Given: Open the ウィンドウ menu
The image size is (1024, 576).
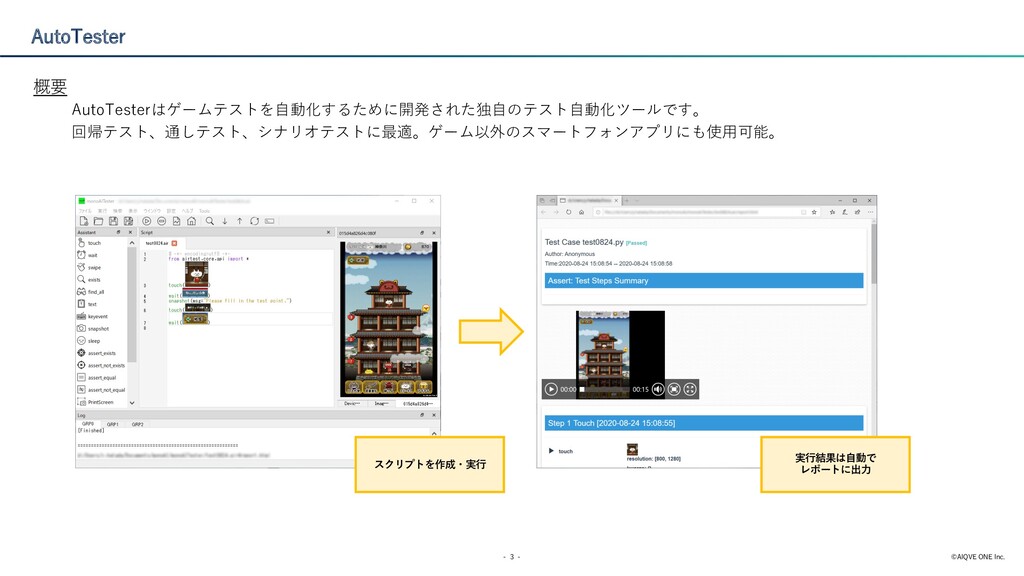Looking at the screenshot, I should tap(152, 211).
